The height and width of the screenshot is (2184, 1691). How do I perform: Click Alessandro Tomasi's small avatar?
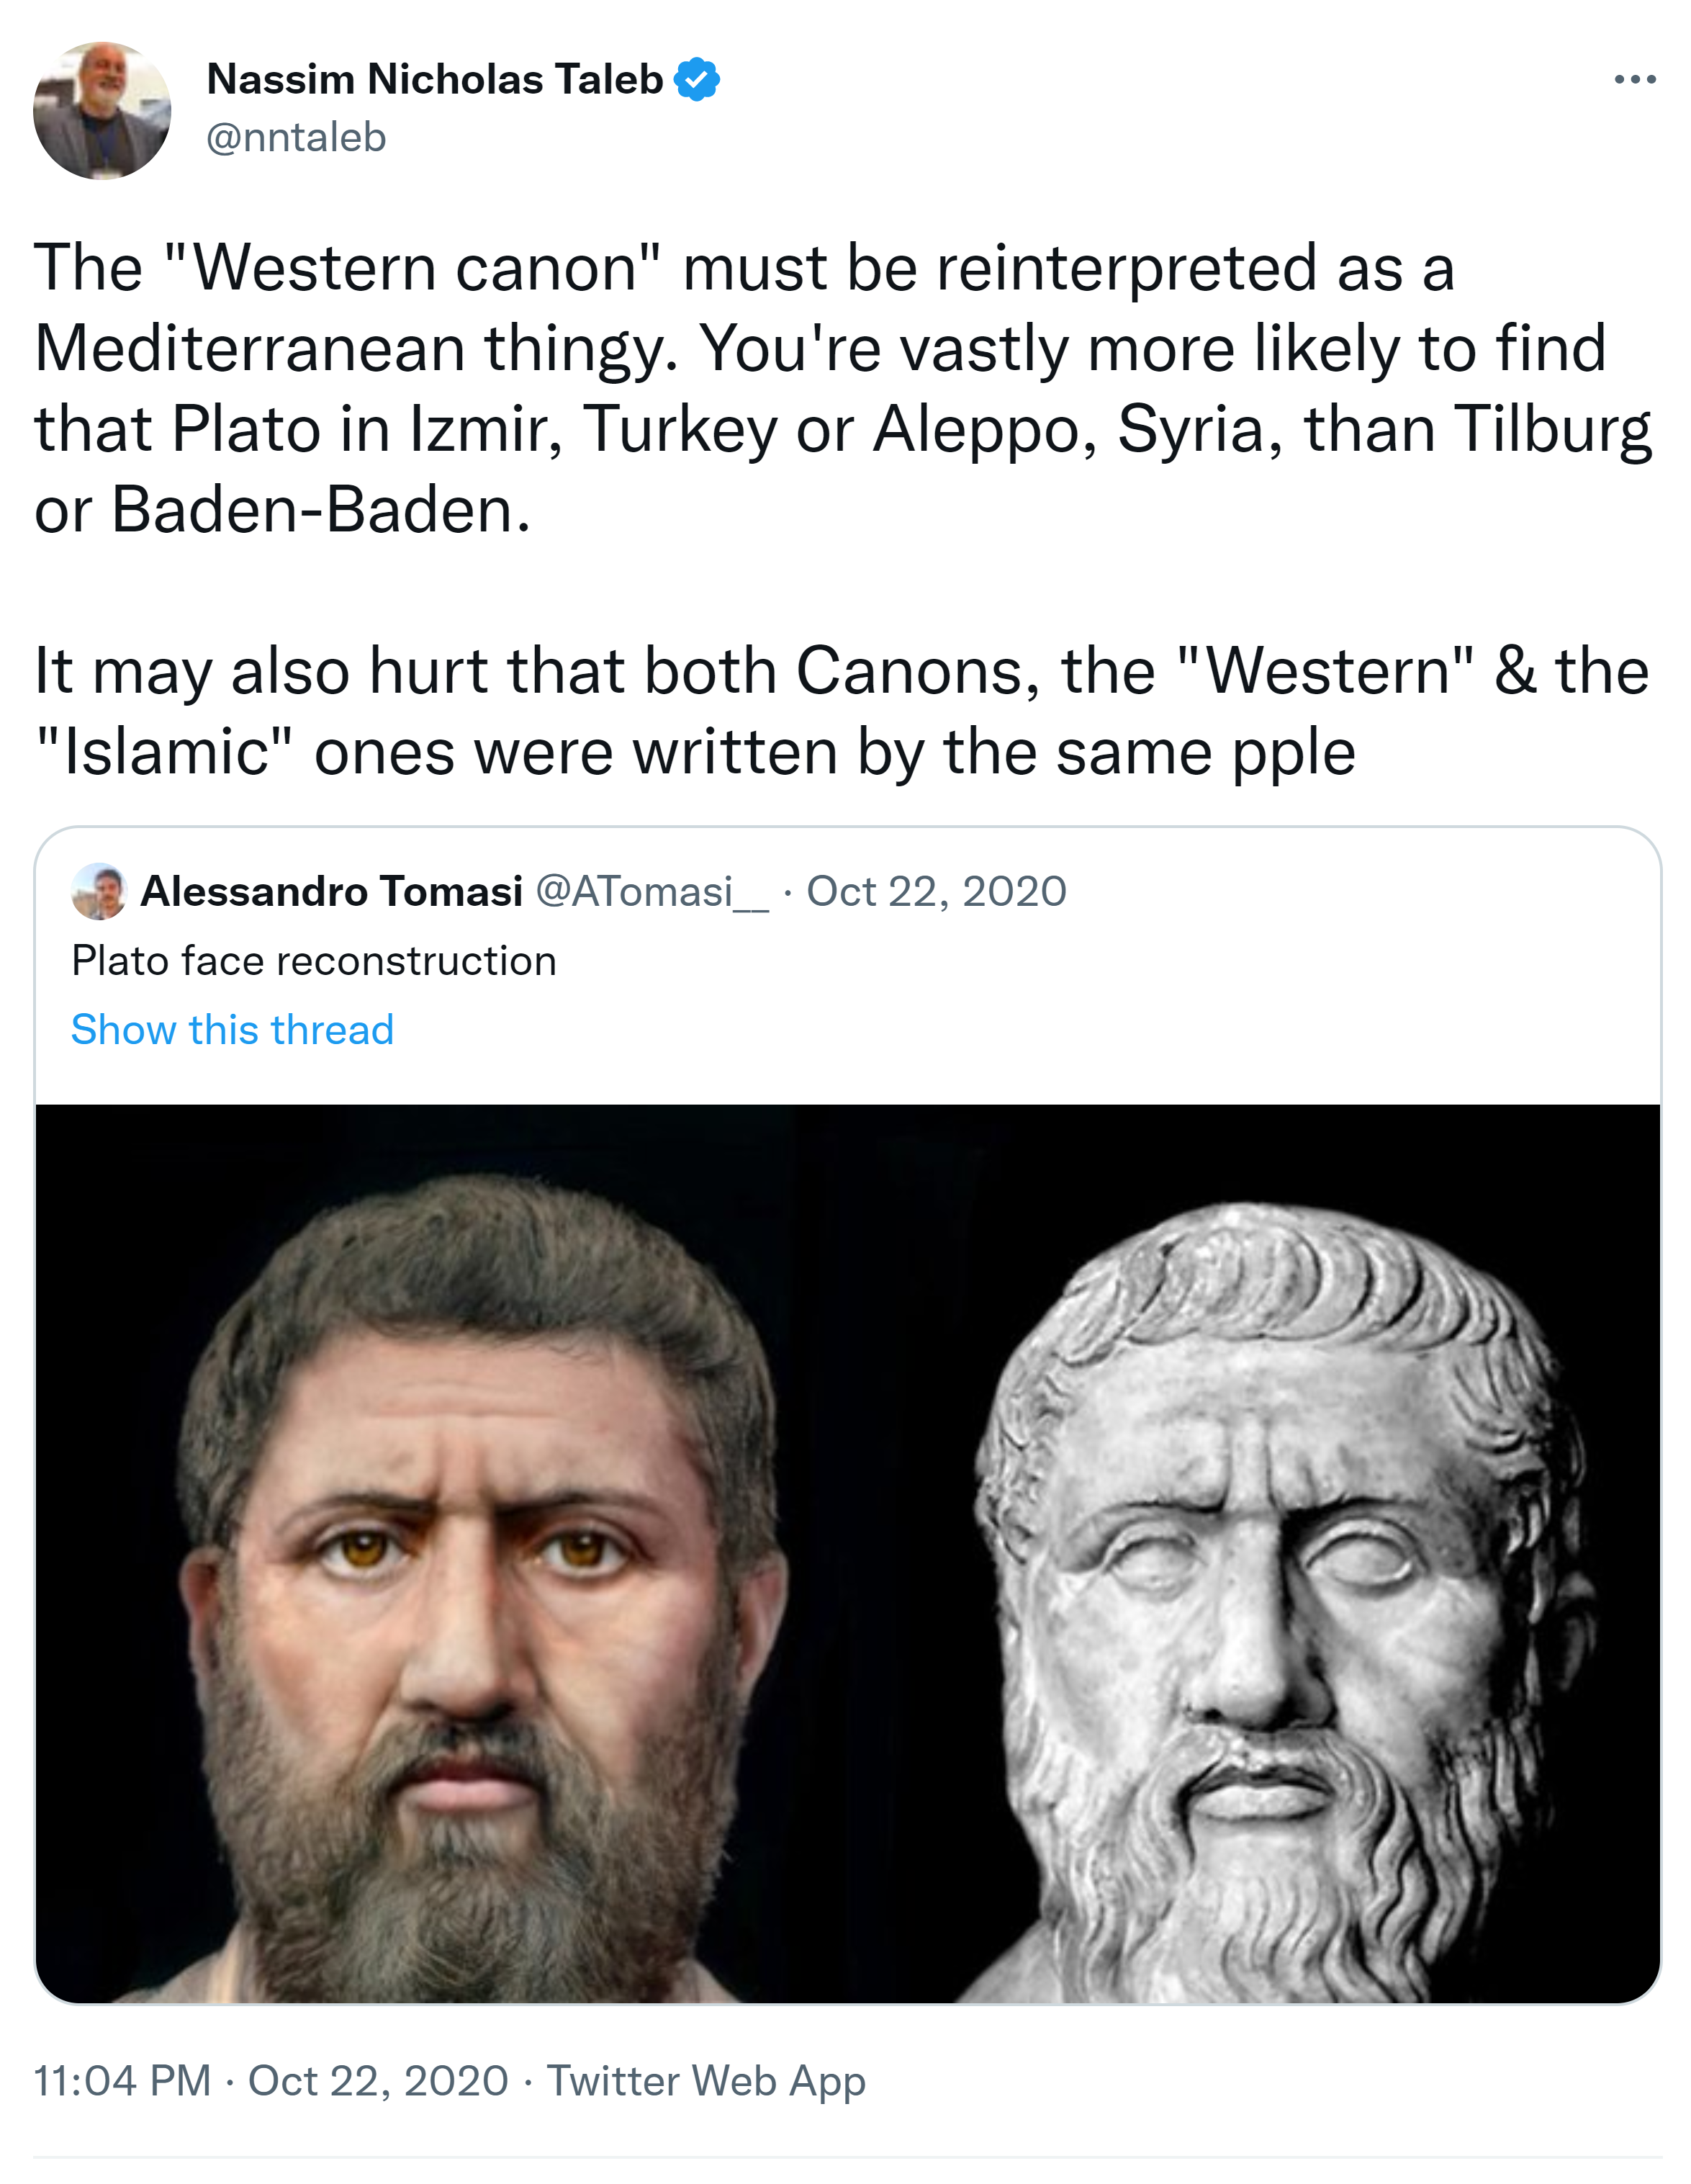pos(99,891)
